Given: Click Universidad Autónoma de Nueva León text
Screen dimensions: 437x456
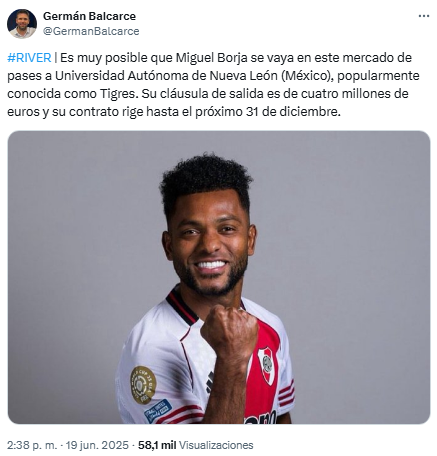Looking at the screenshot, I should click(166, 76).
